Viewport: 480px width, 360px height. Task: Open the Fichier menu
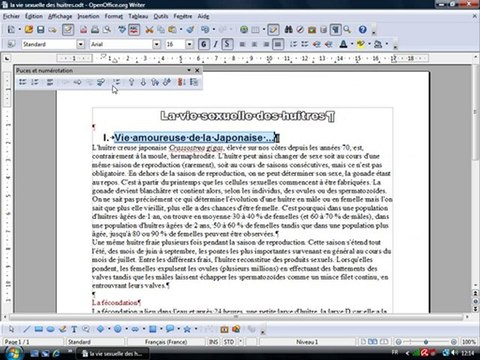point(11,16)
